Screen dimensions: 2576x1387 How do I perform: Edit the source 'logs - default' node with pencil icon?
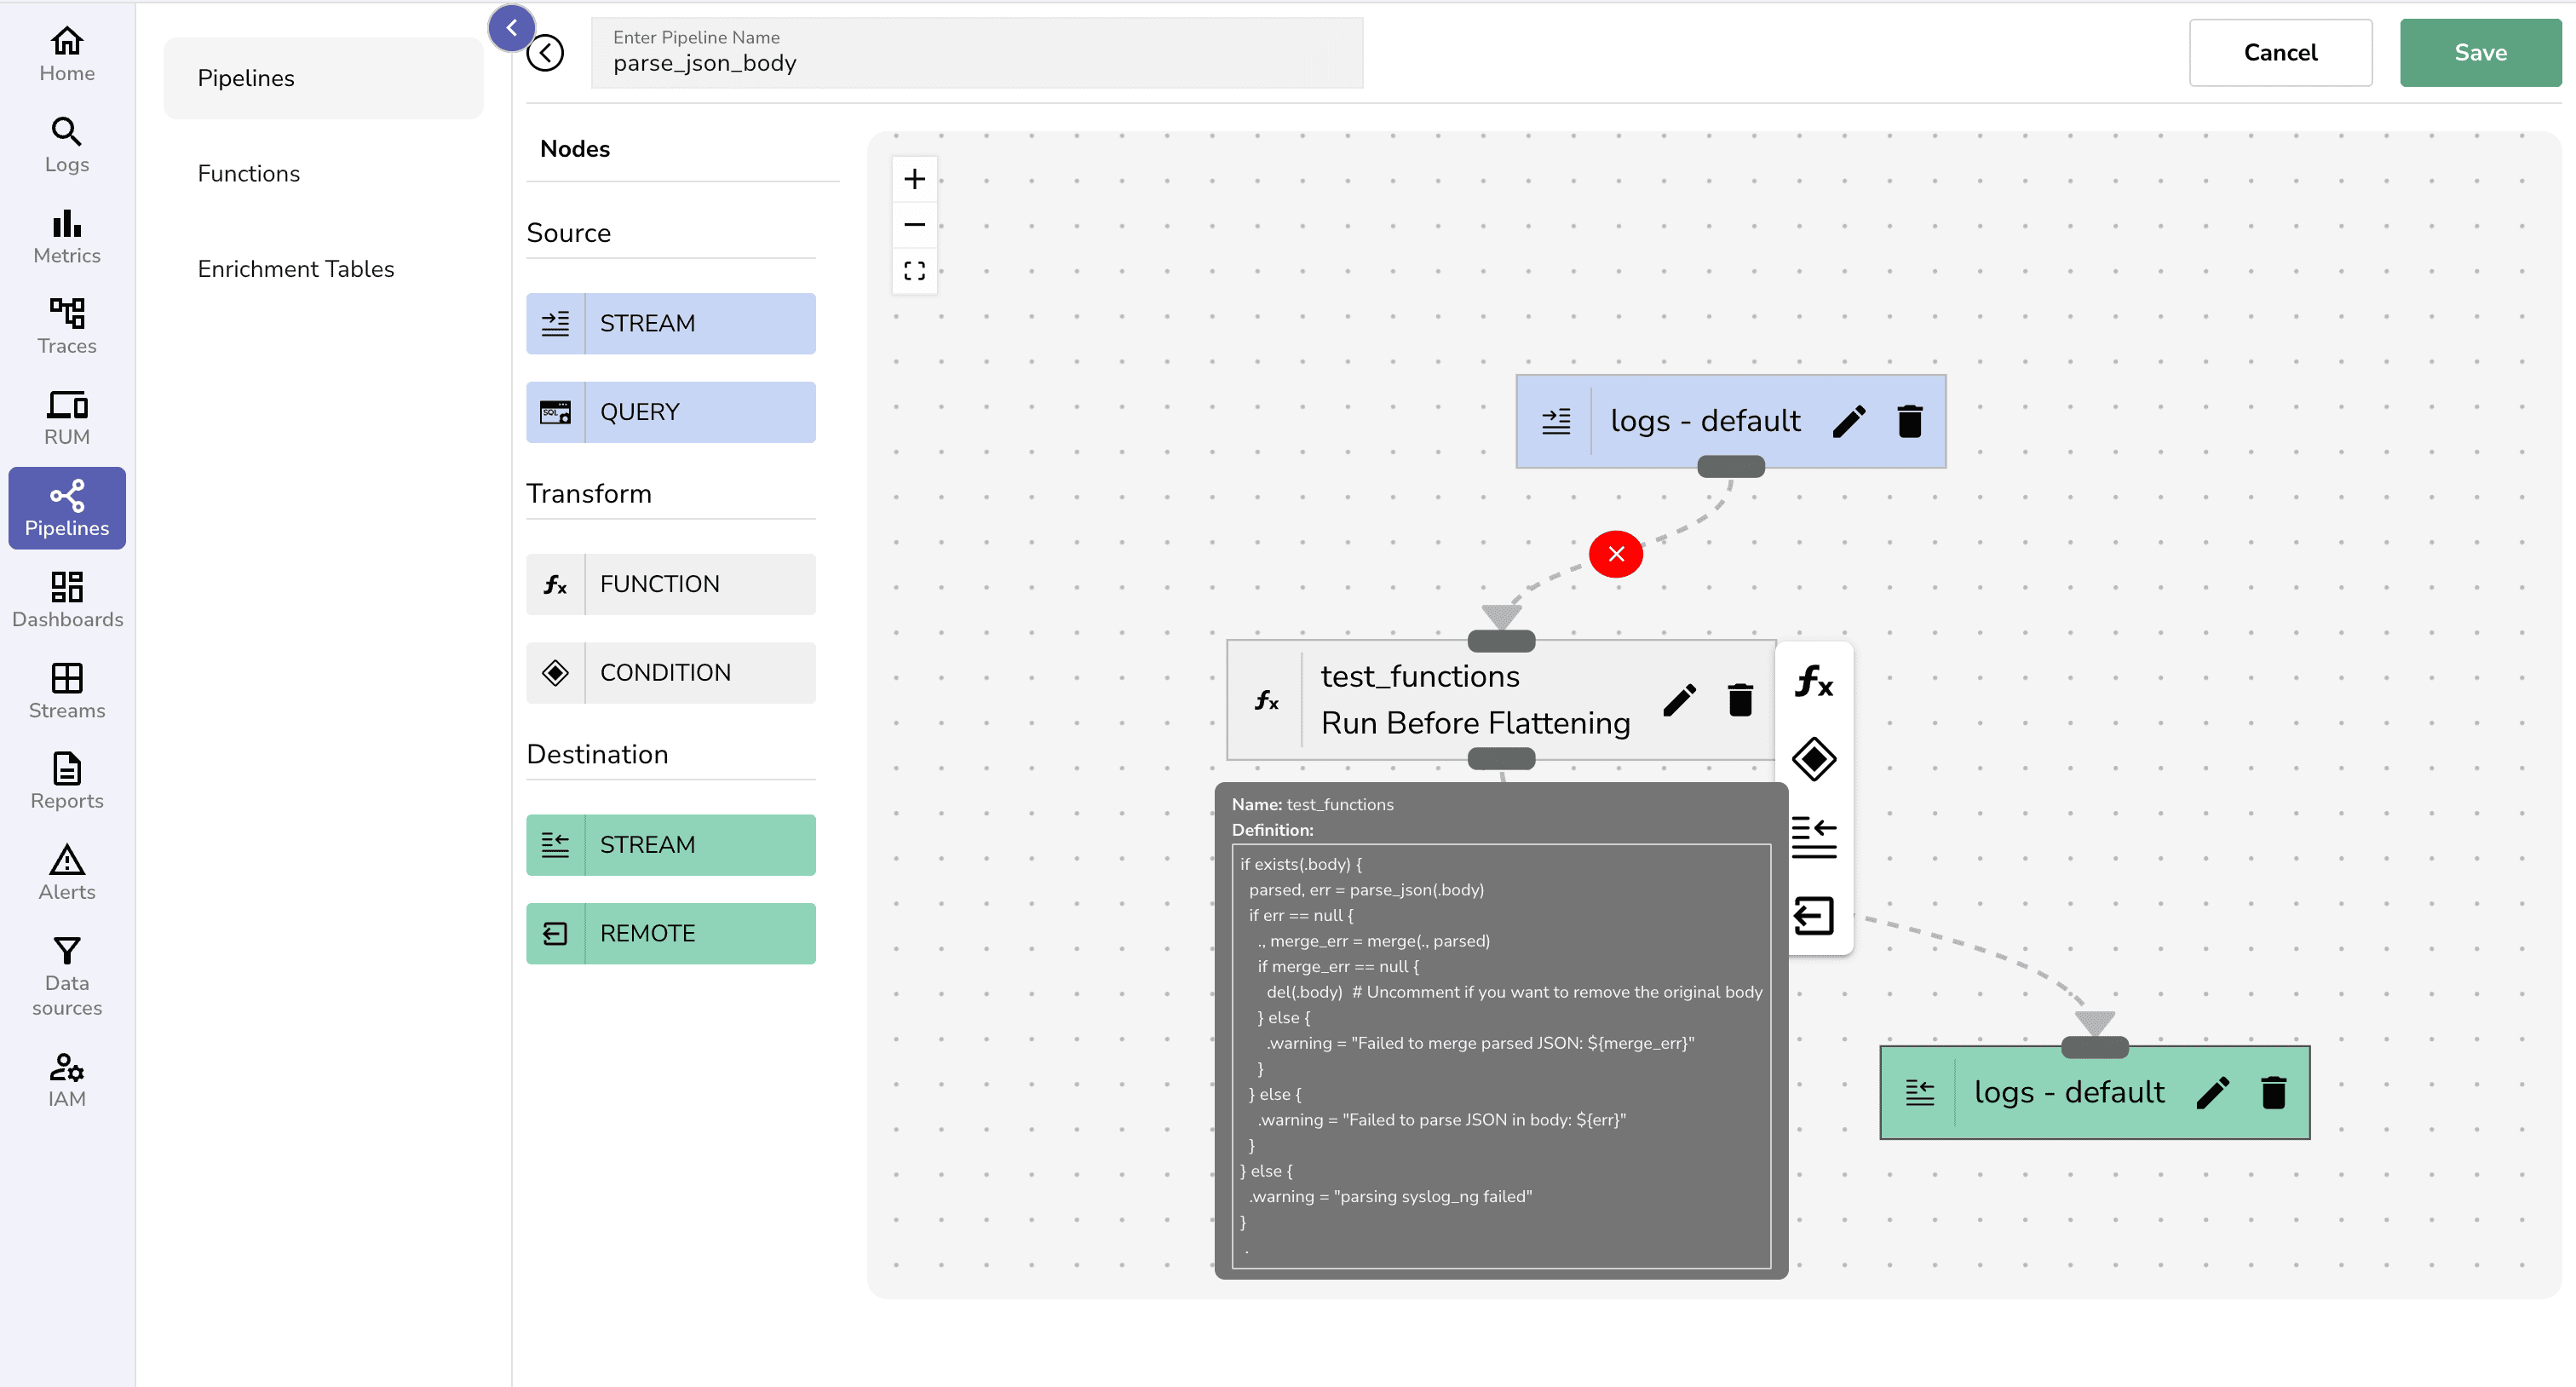(1849, 421)
